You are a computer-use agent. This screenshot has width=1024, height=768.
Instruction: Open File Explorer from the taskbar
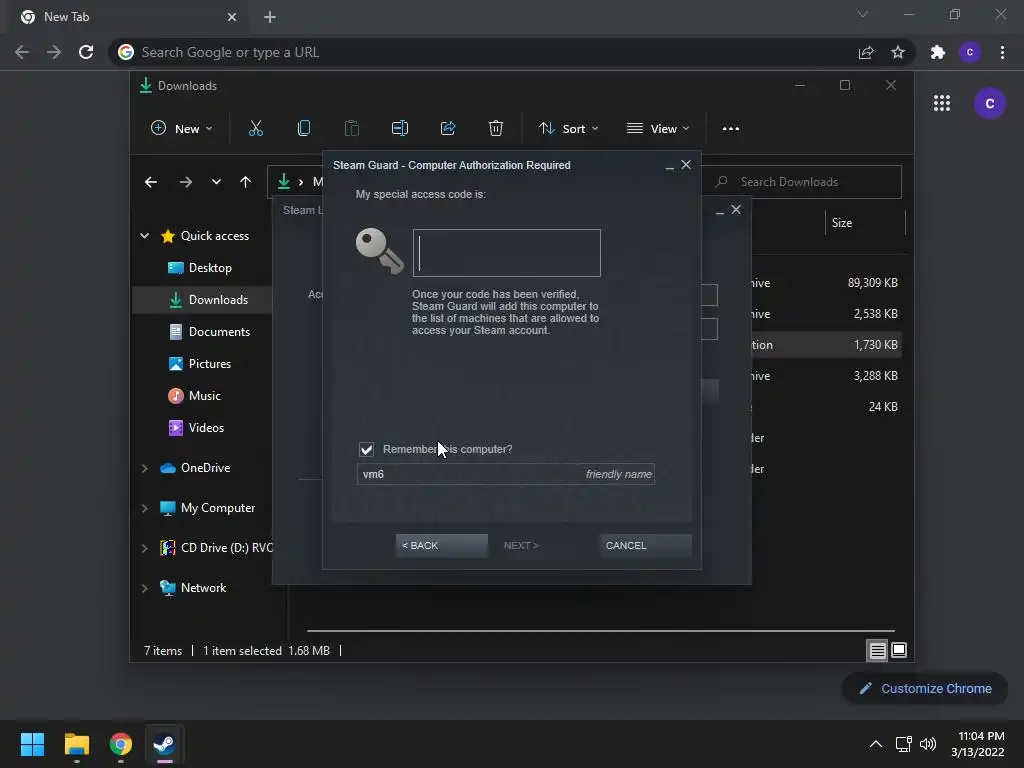[x=76, y=744]
